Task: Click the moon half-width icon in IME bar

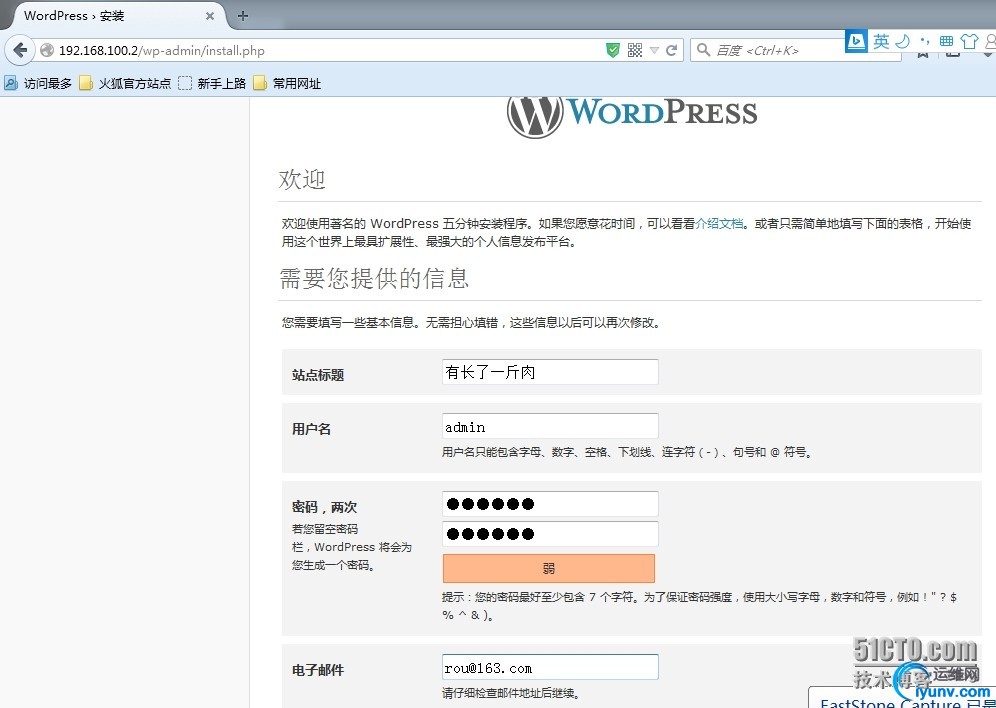Action: point(903,42)
